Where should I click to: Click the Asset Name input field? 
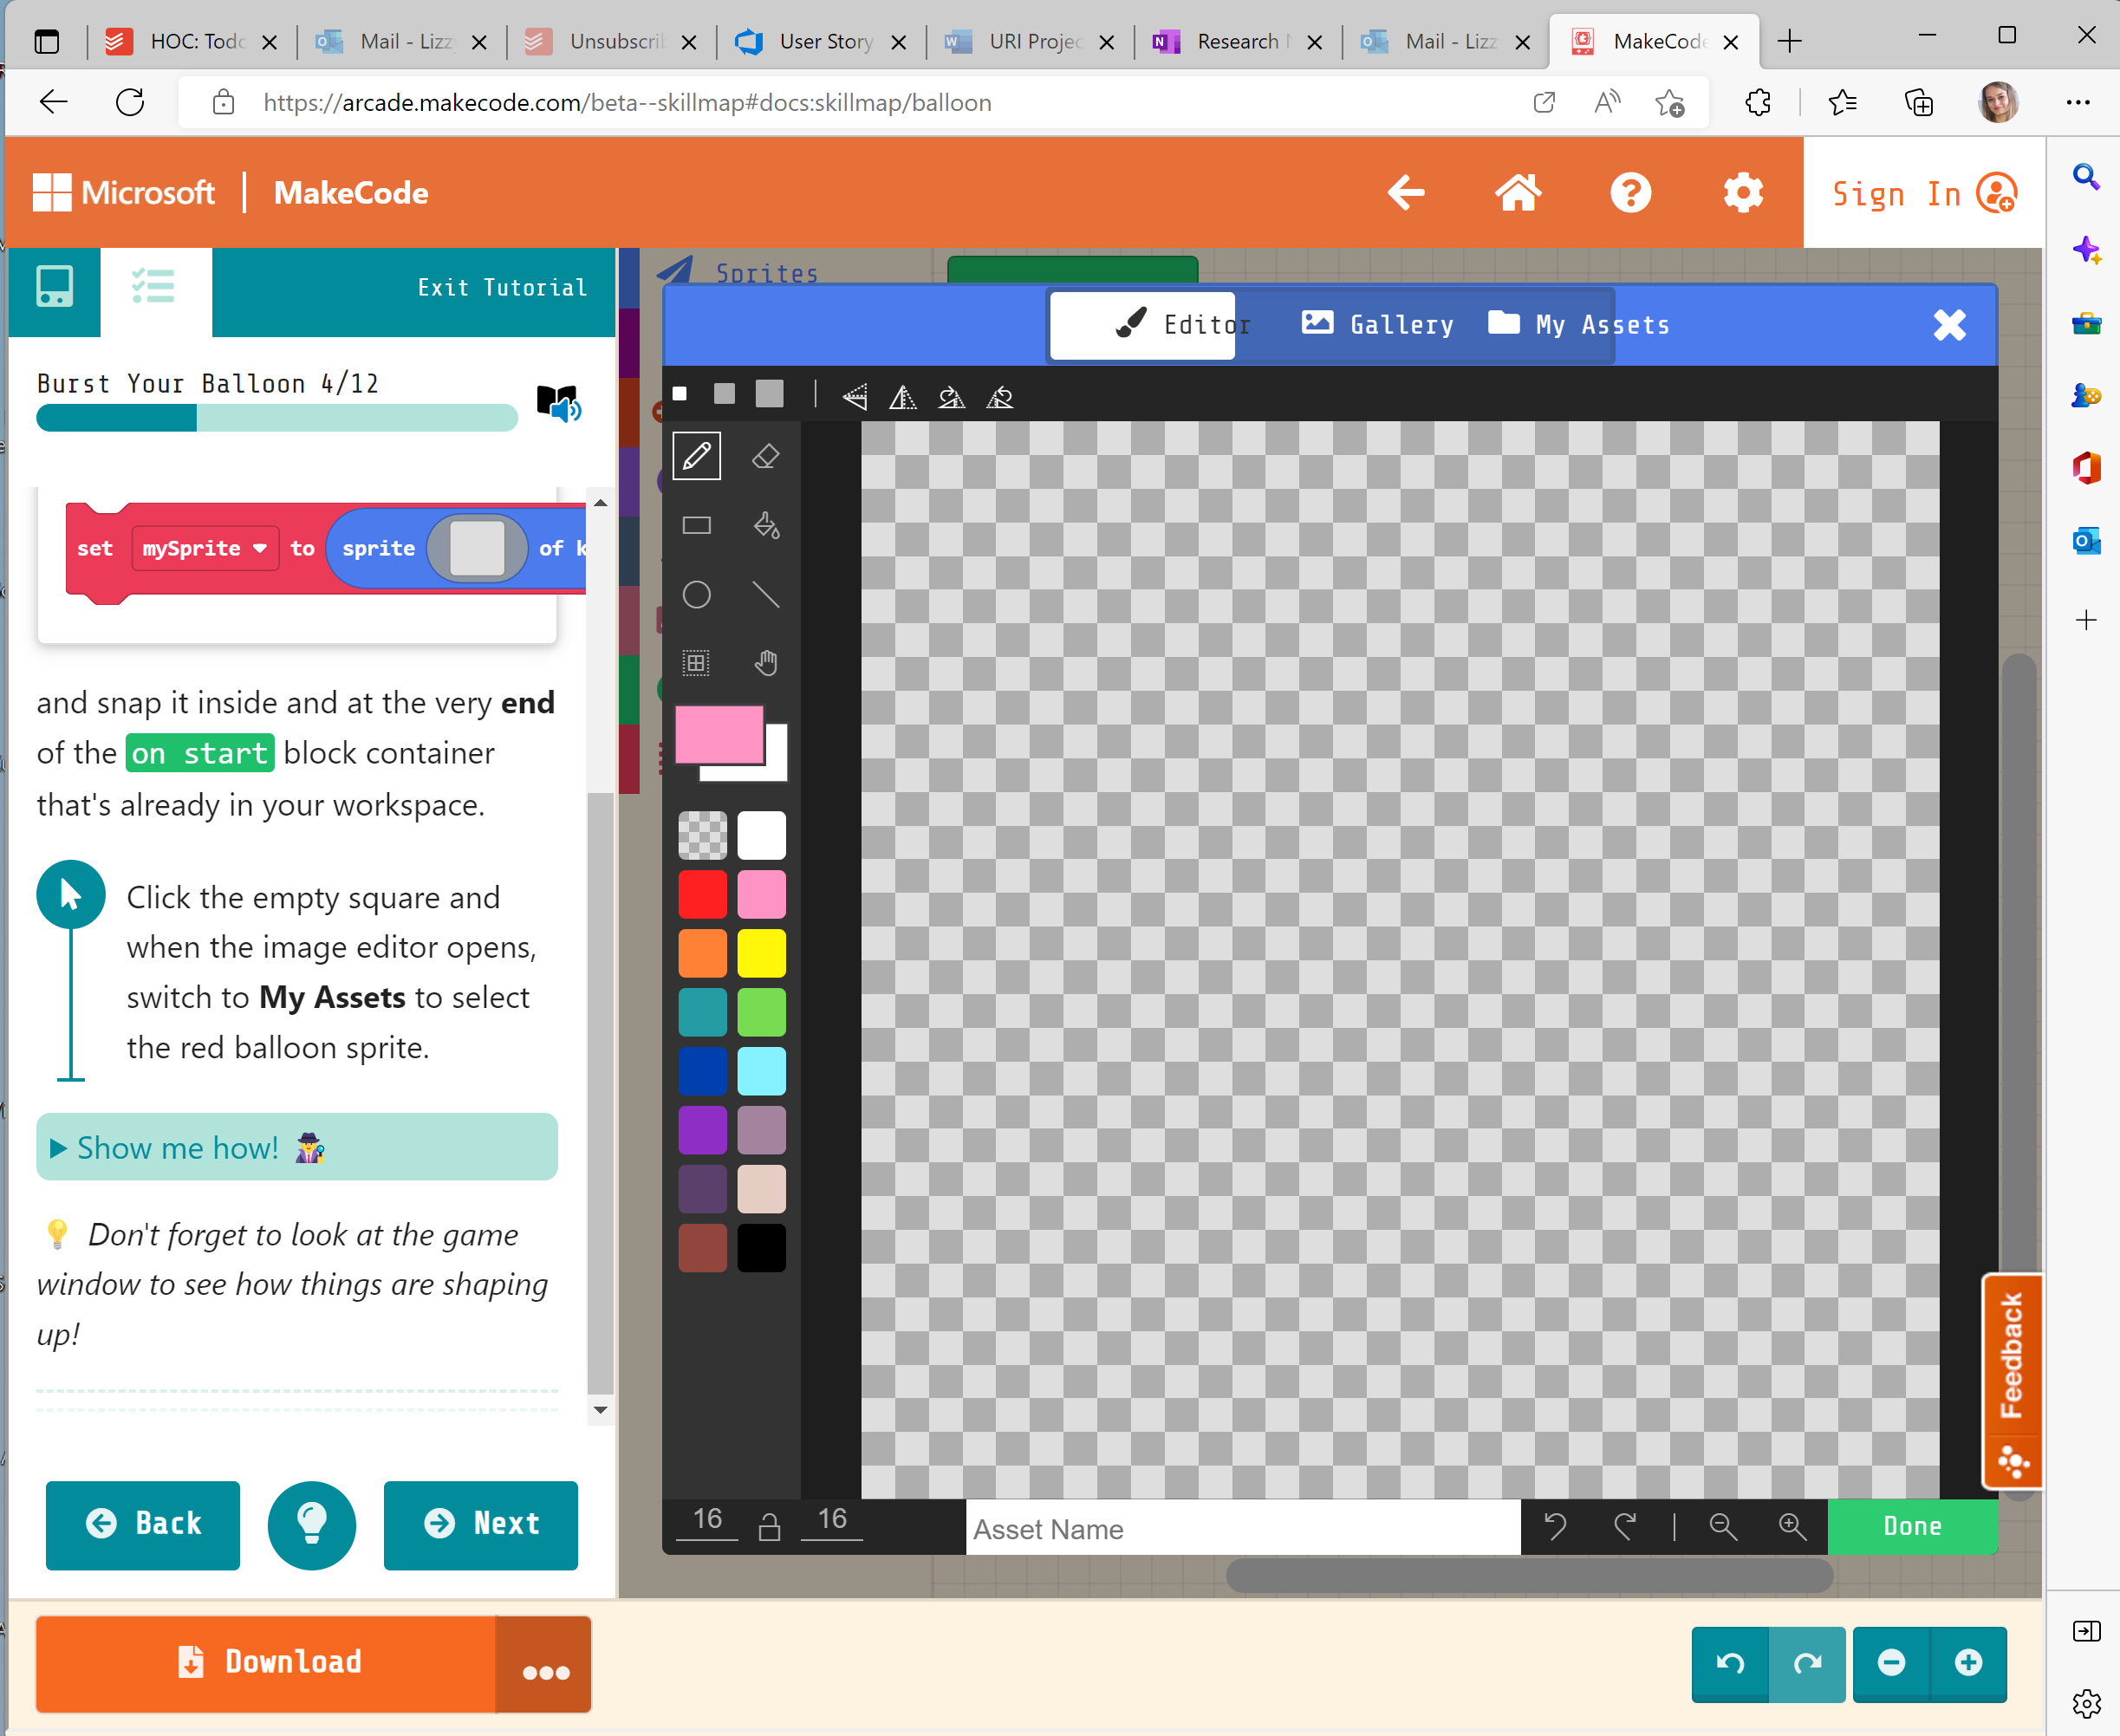pos(1240,1528)
